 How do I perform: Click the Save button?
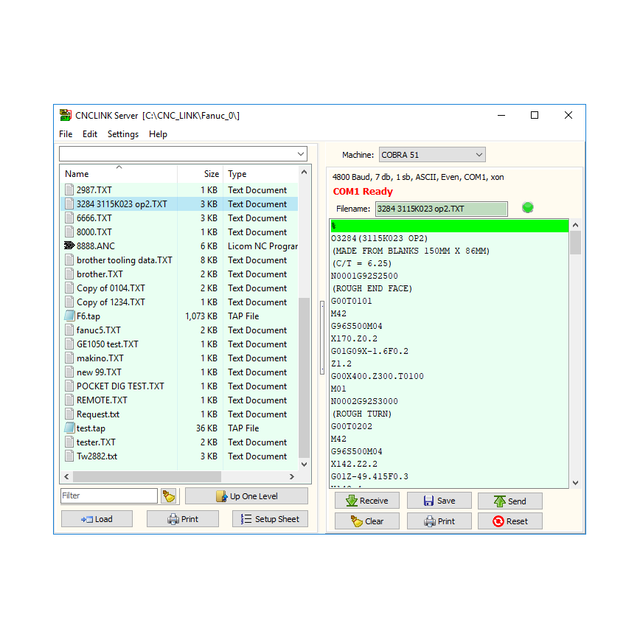click(439, 500)
